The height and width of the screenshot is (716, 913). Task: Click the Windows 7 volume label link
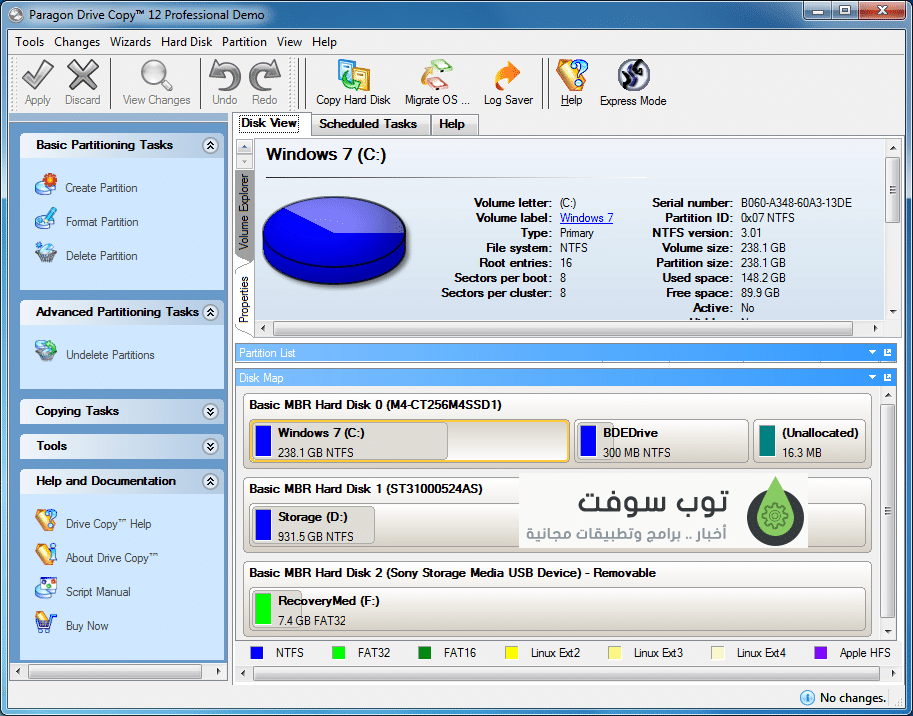coord(586,218)
